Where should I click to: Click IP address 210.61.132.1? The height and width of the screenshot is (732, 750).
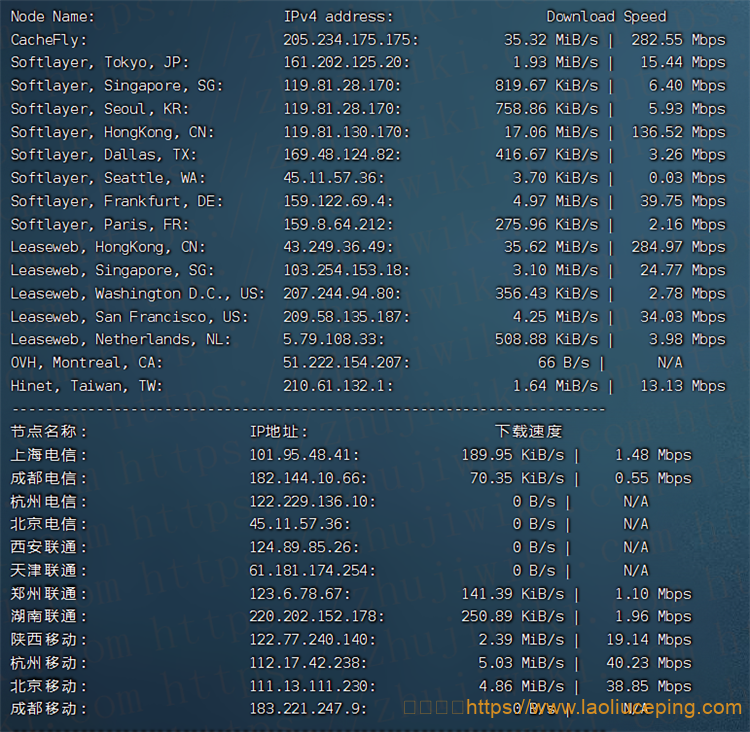point(338,386)
